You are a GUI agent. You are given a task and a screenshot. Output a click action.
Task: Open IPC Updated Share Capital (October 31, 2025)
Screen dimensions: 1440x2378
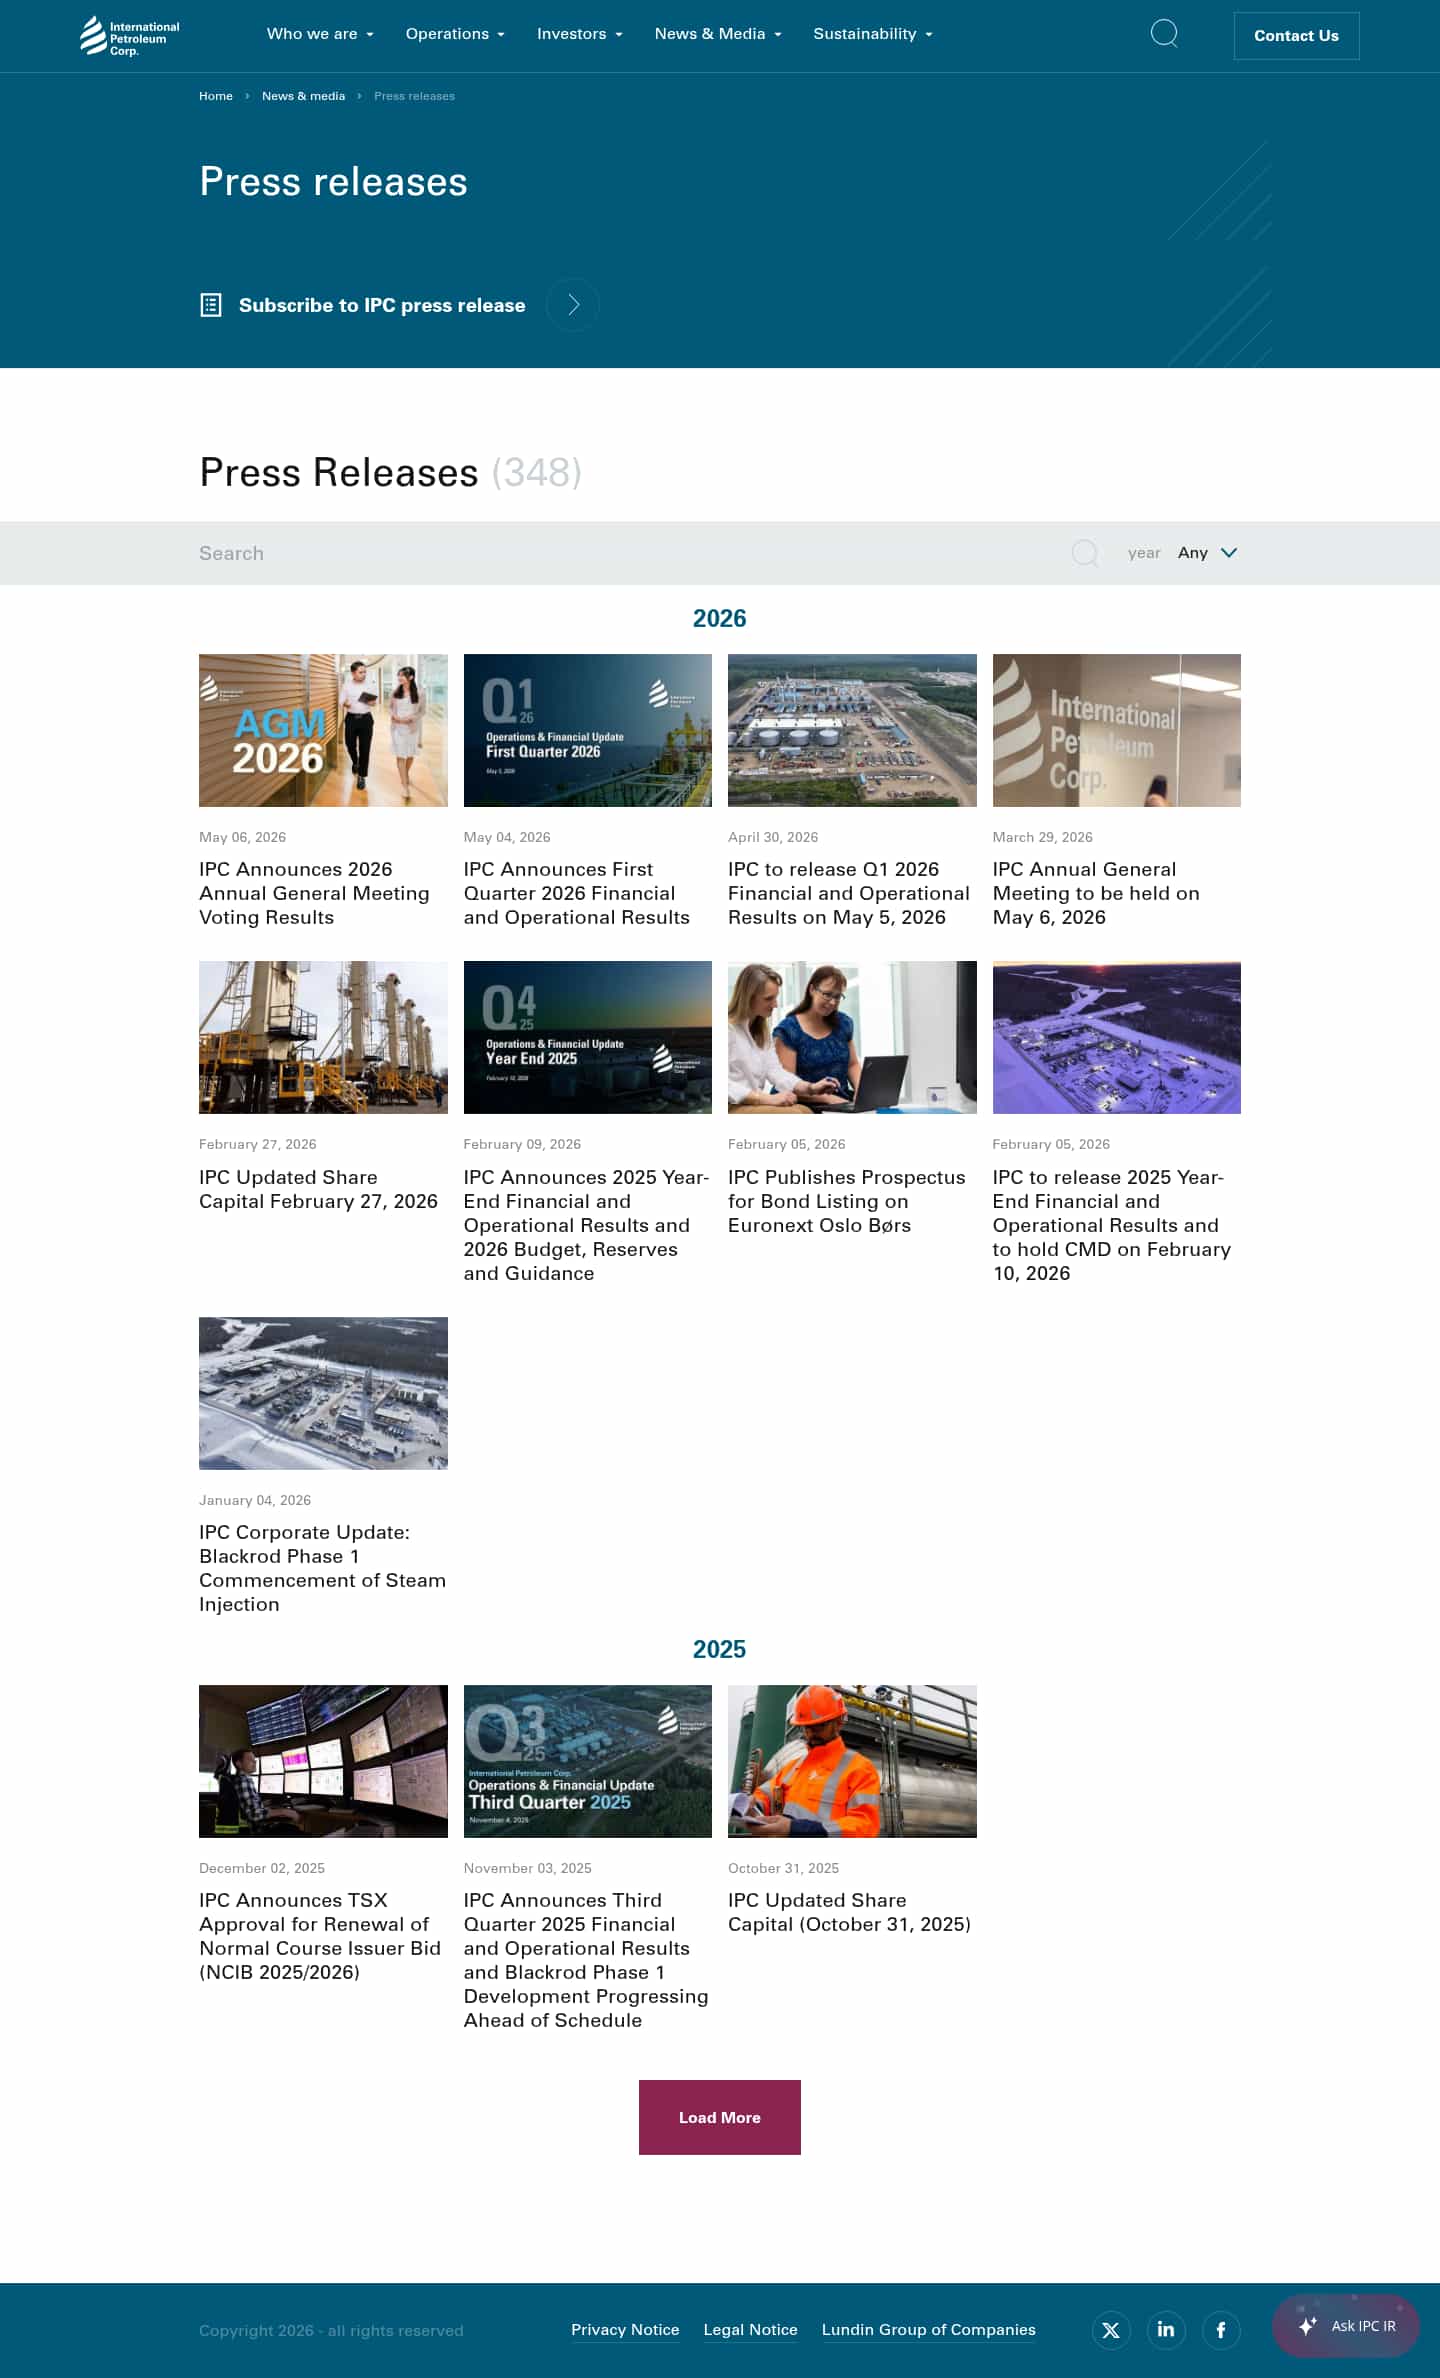click(849, 1912)
